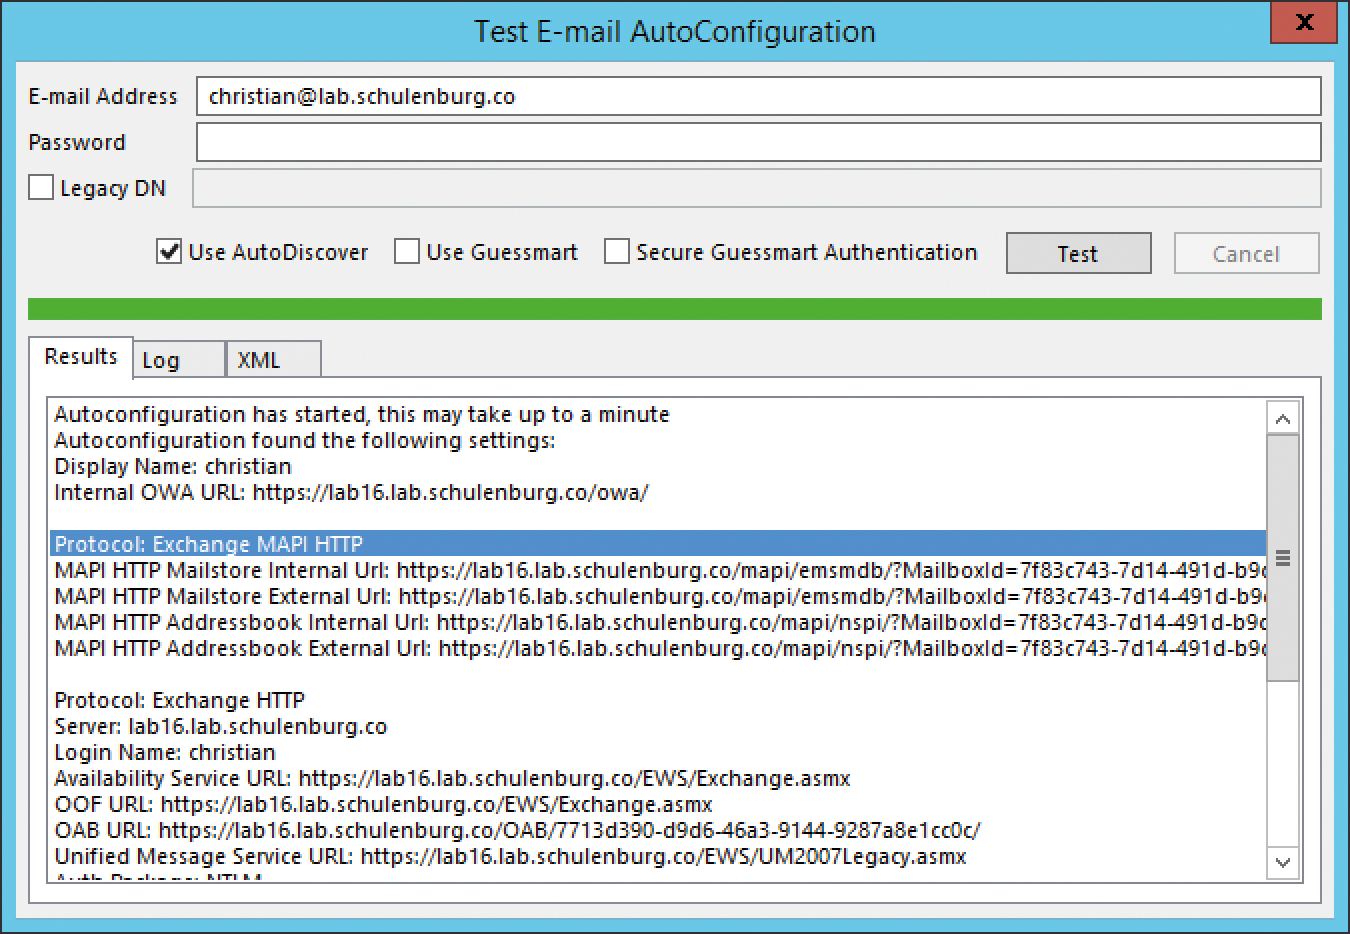Viewport: 1350px width, 934px height.
Task: Click the scrollbar thumb in results pane
Action: pyautogui.click(x=1283, y=555)
